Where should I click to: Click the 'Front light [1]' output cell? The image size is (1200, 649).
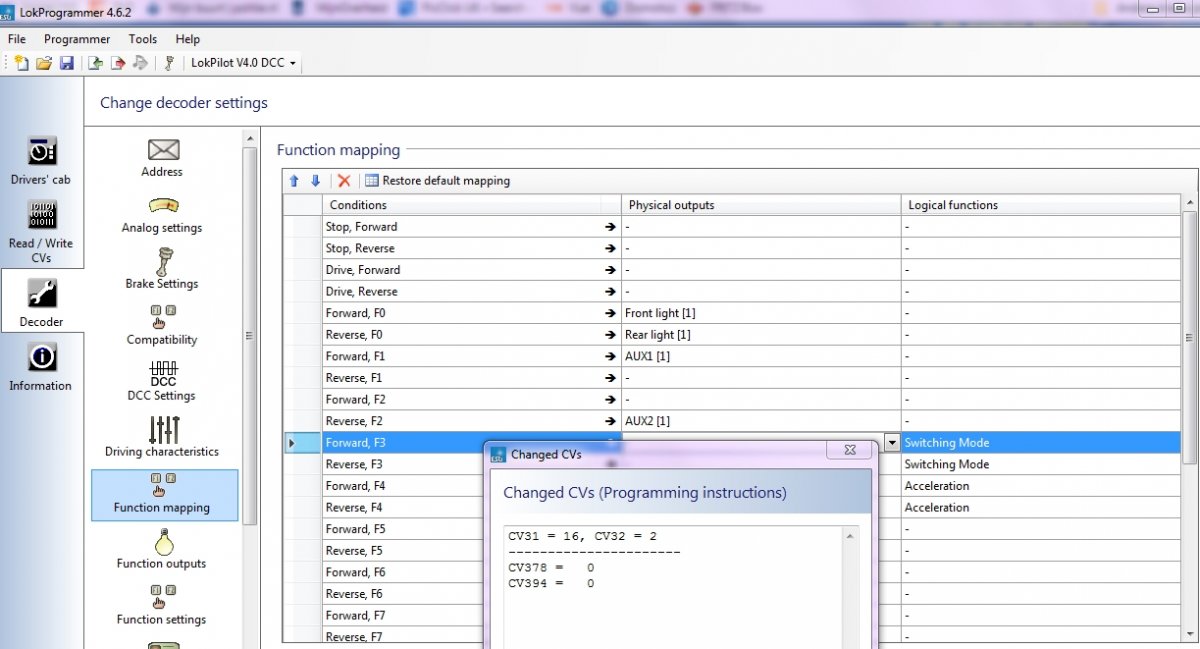point(761,313)
